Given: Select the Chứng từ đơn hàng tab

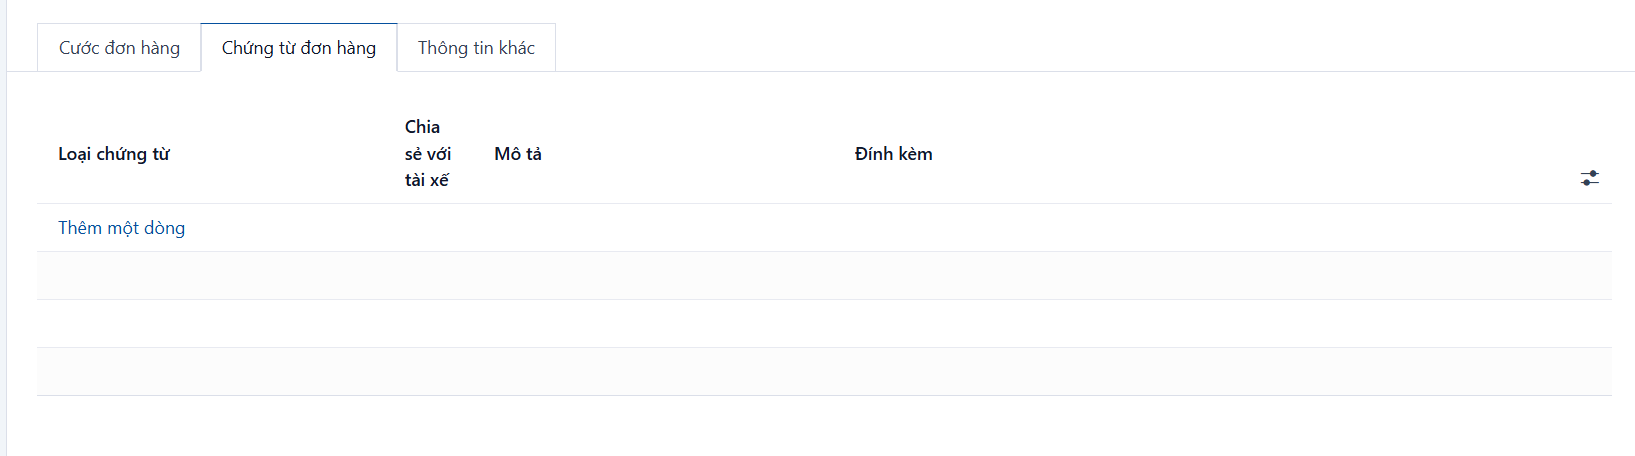Looking at the screenshot, I should coord(299,48).
